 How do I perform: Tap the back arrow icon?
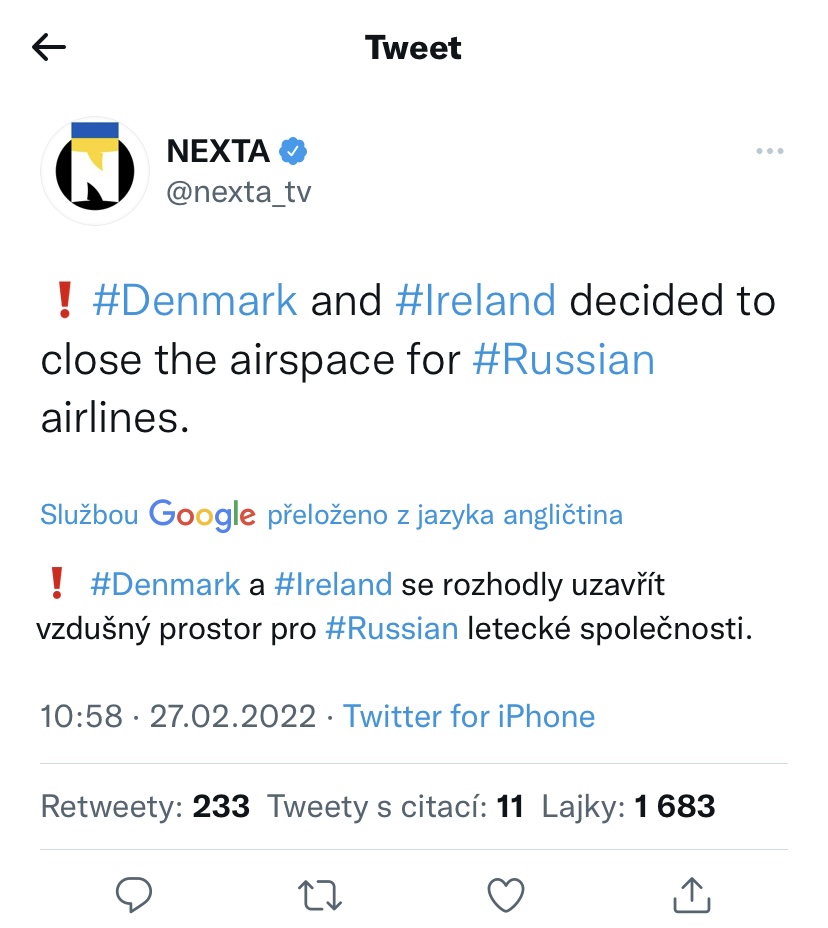[x=49, y=47]
